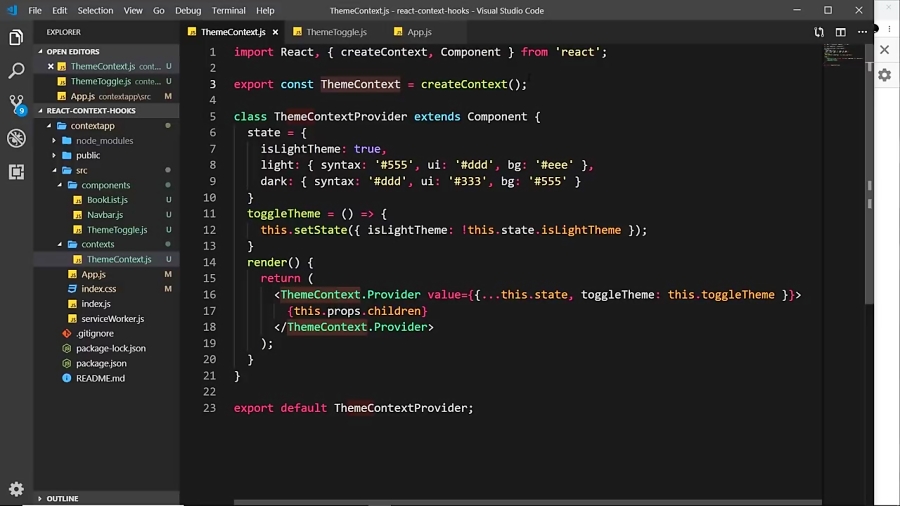Screen dimensions: 900x506
Task: Open Navbar.js in the file tree
Action: click(x=105, y=215)
